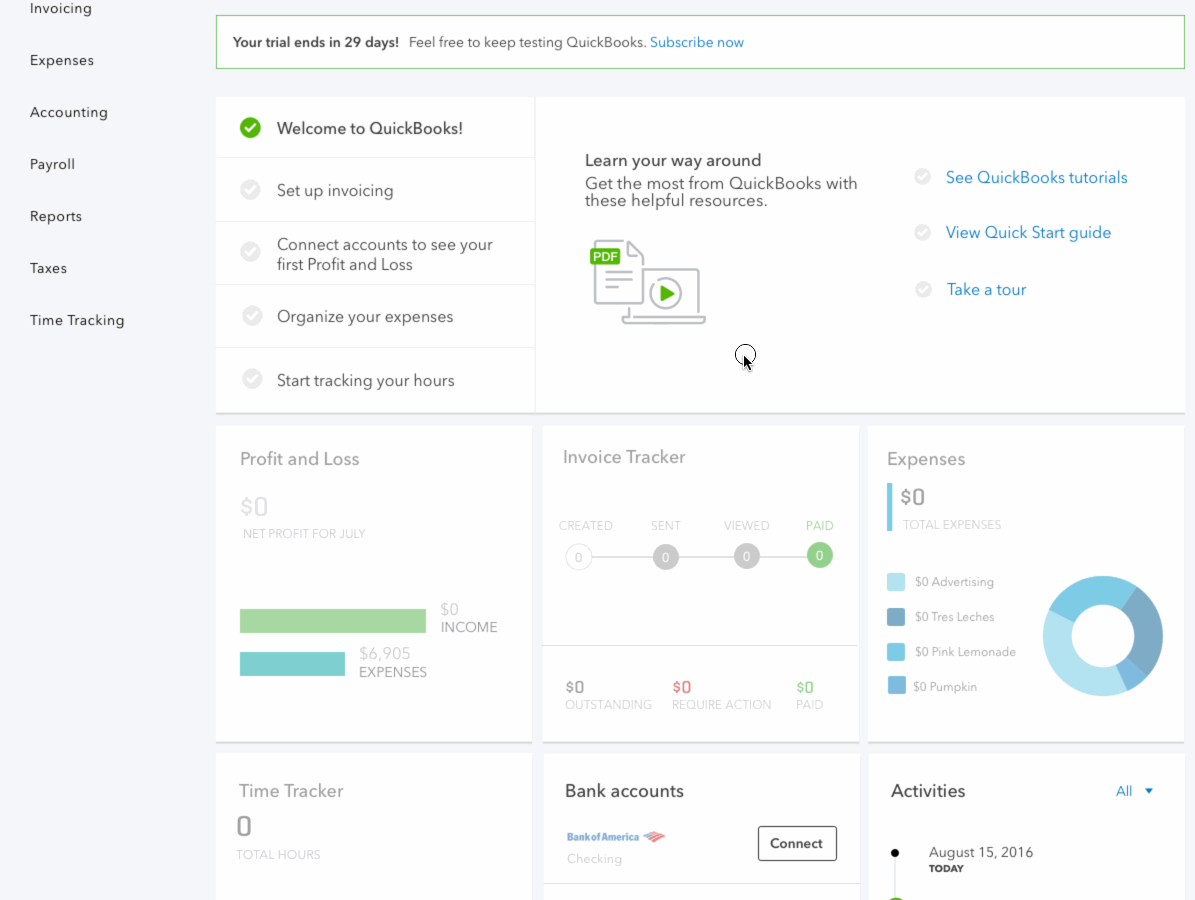Connect the Bank of America checking account

pos(797,844)
